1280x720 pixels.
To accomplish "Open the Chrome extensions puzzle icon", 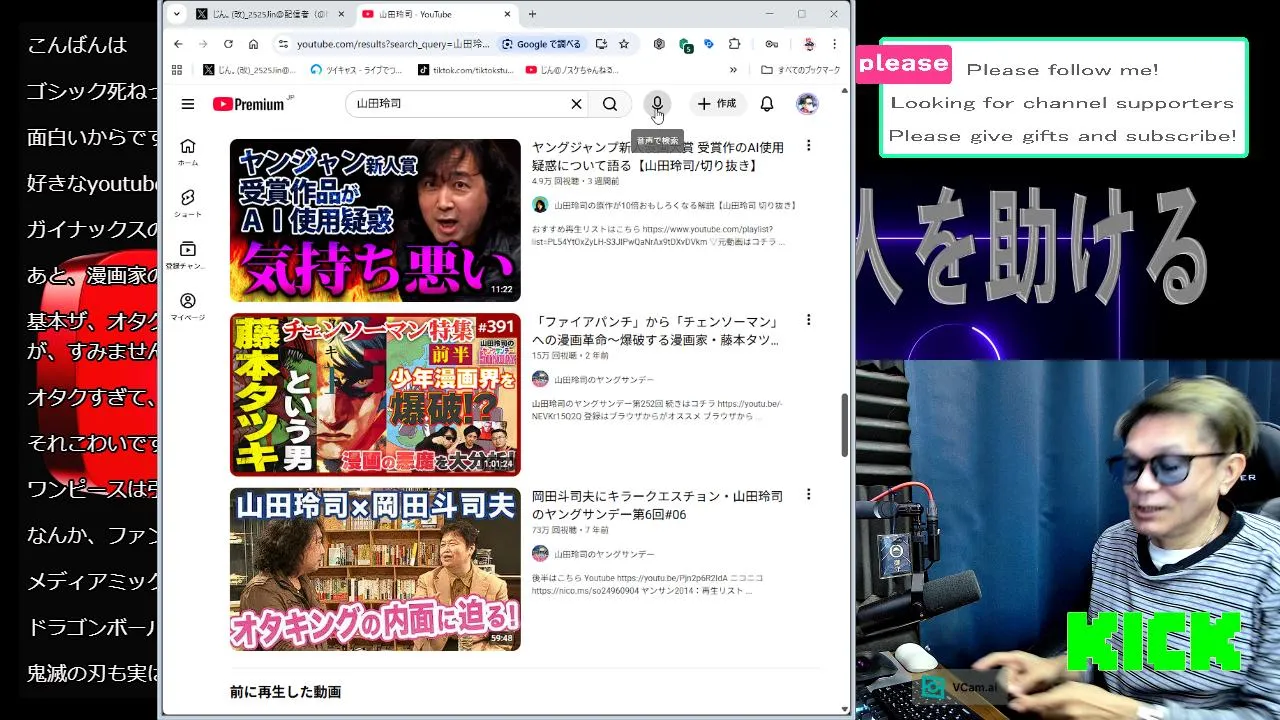I will pos(735,44).
